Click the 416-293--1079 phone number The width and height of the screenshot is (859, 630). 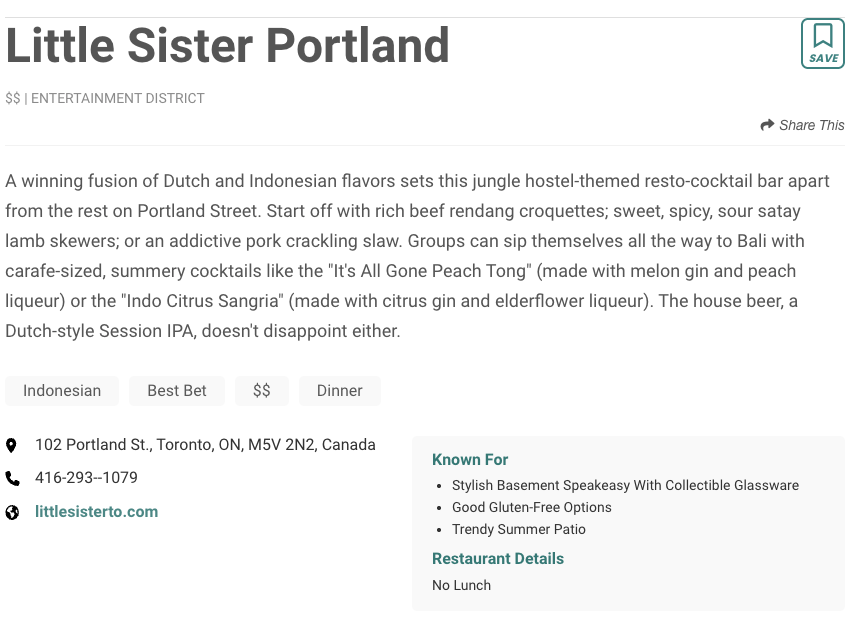click(86, 478)
